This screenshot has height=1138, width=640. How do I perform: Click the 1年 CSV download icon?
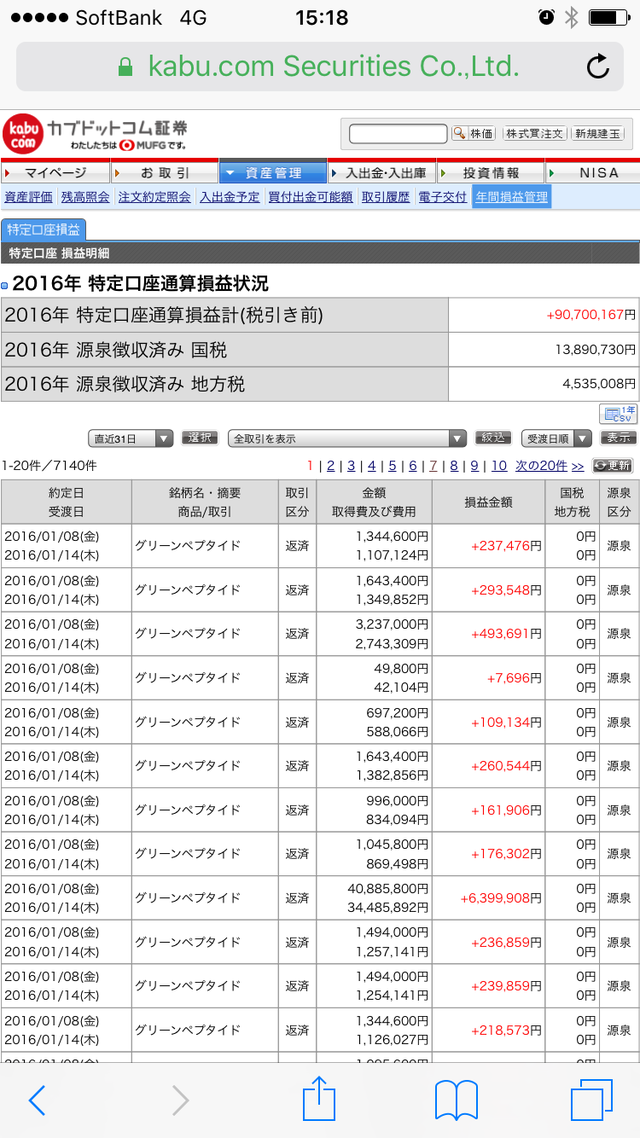(618, 414)
